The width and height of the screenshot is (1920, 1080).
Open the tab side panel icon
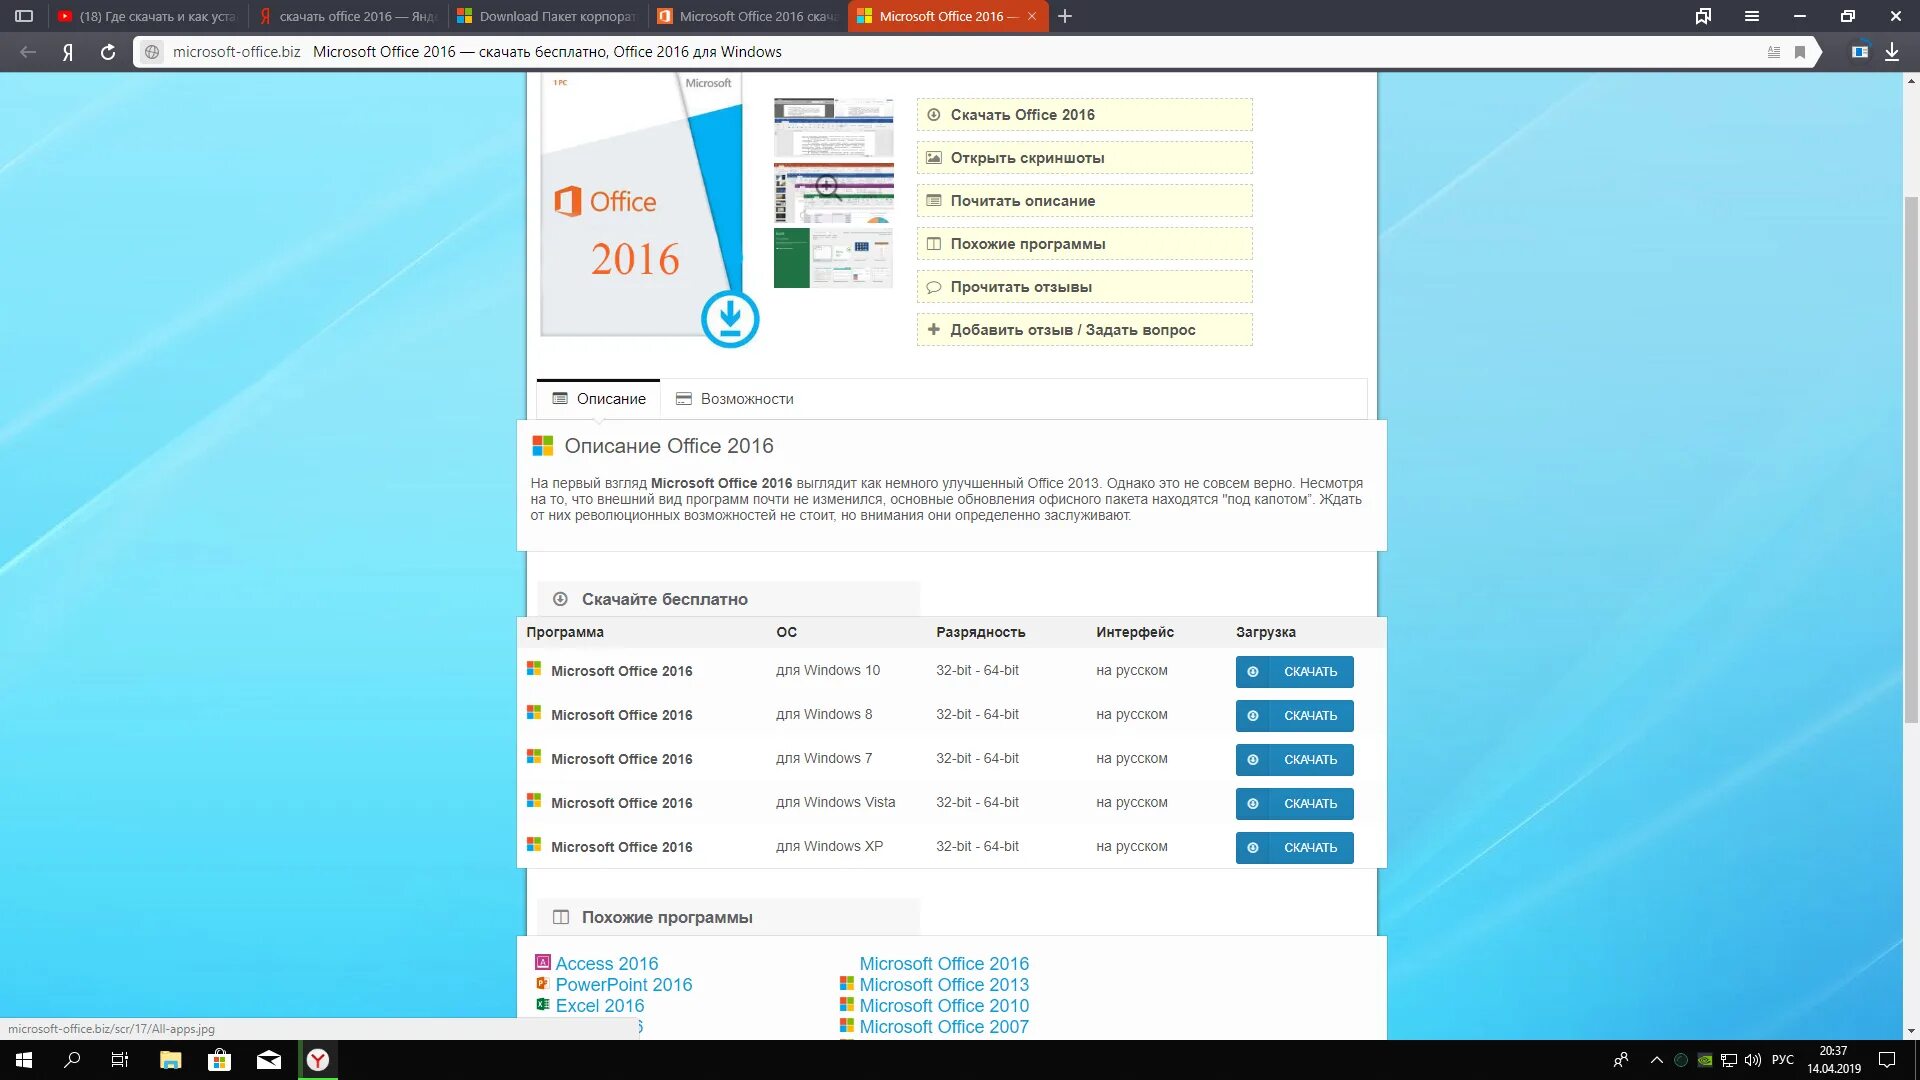pyautogui.click(x=24, y=16)
